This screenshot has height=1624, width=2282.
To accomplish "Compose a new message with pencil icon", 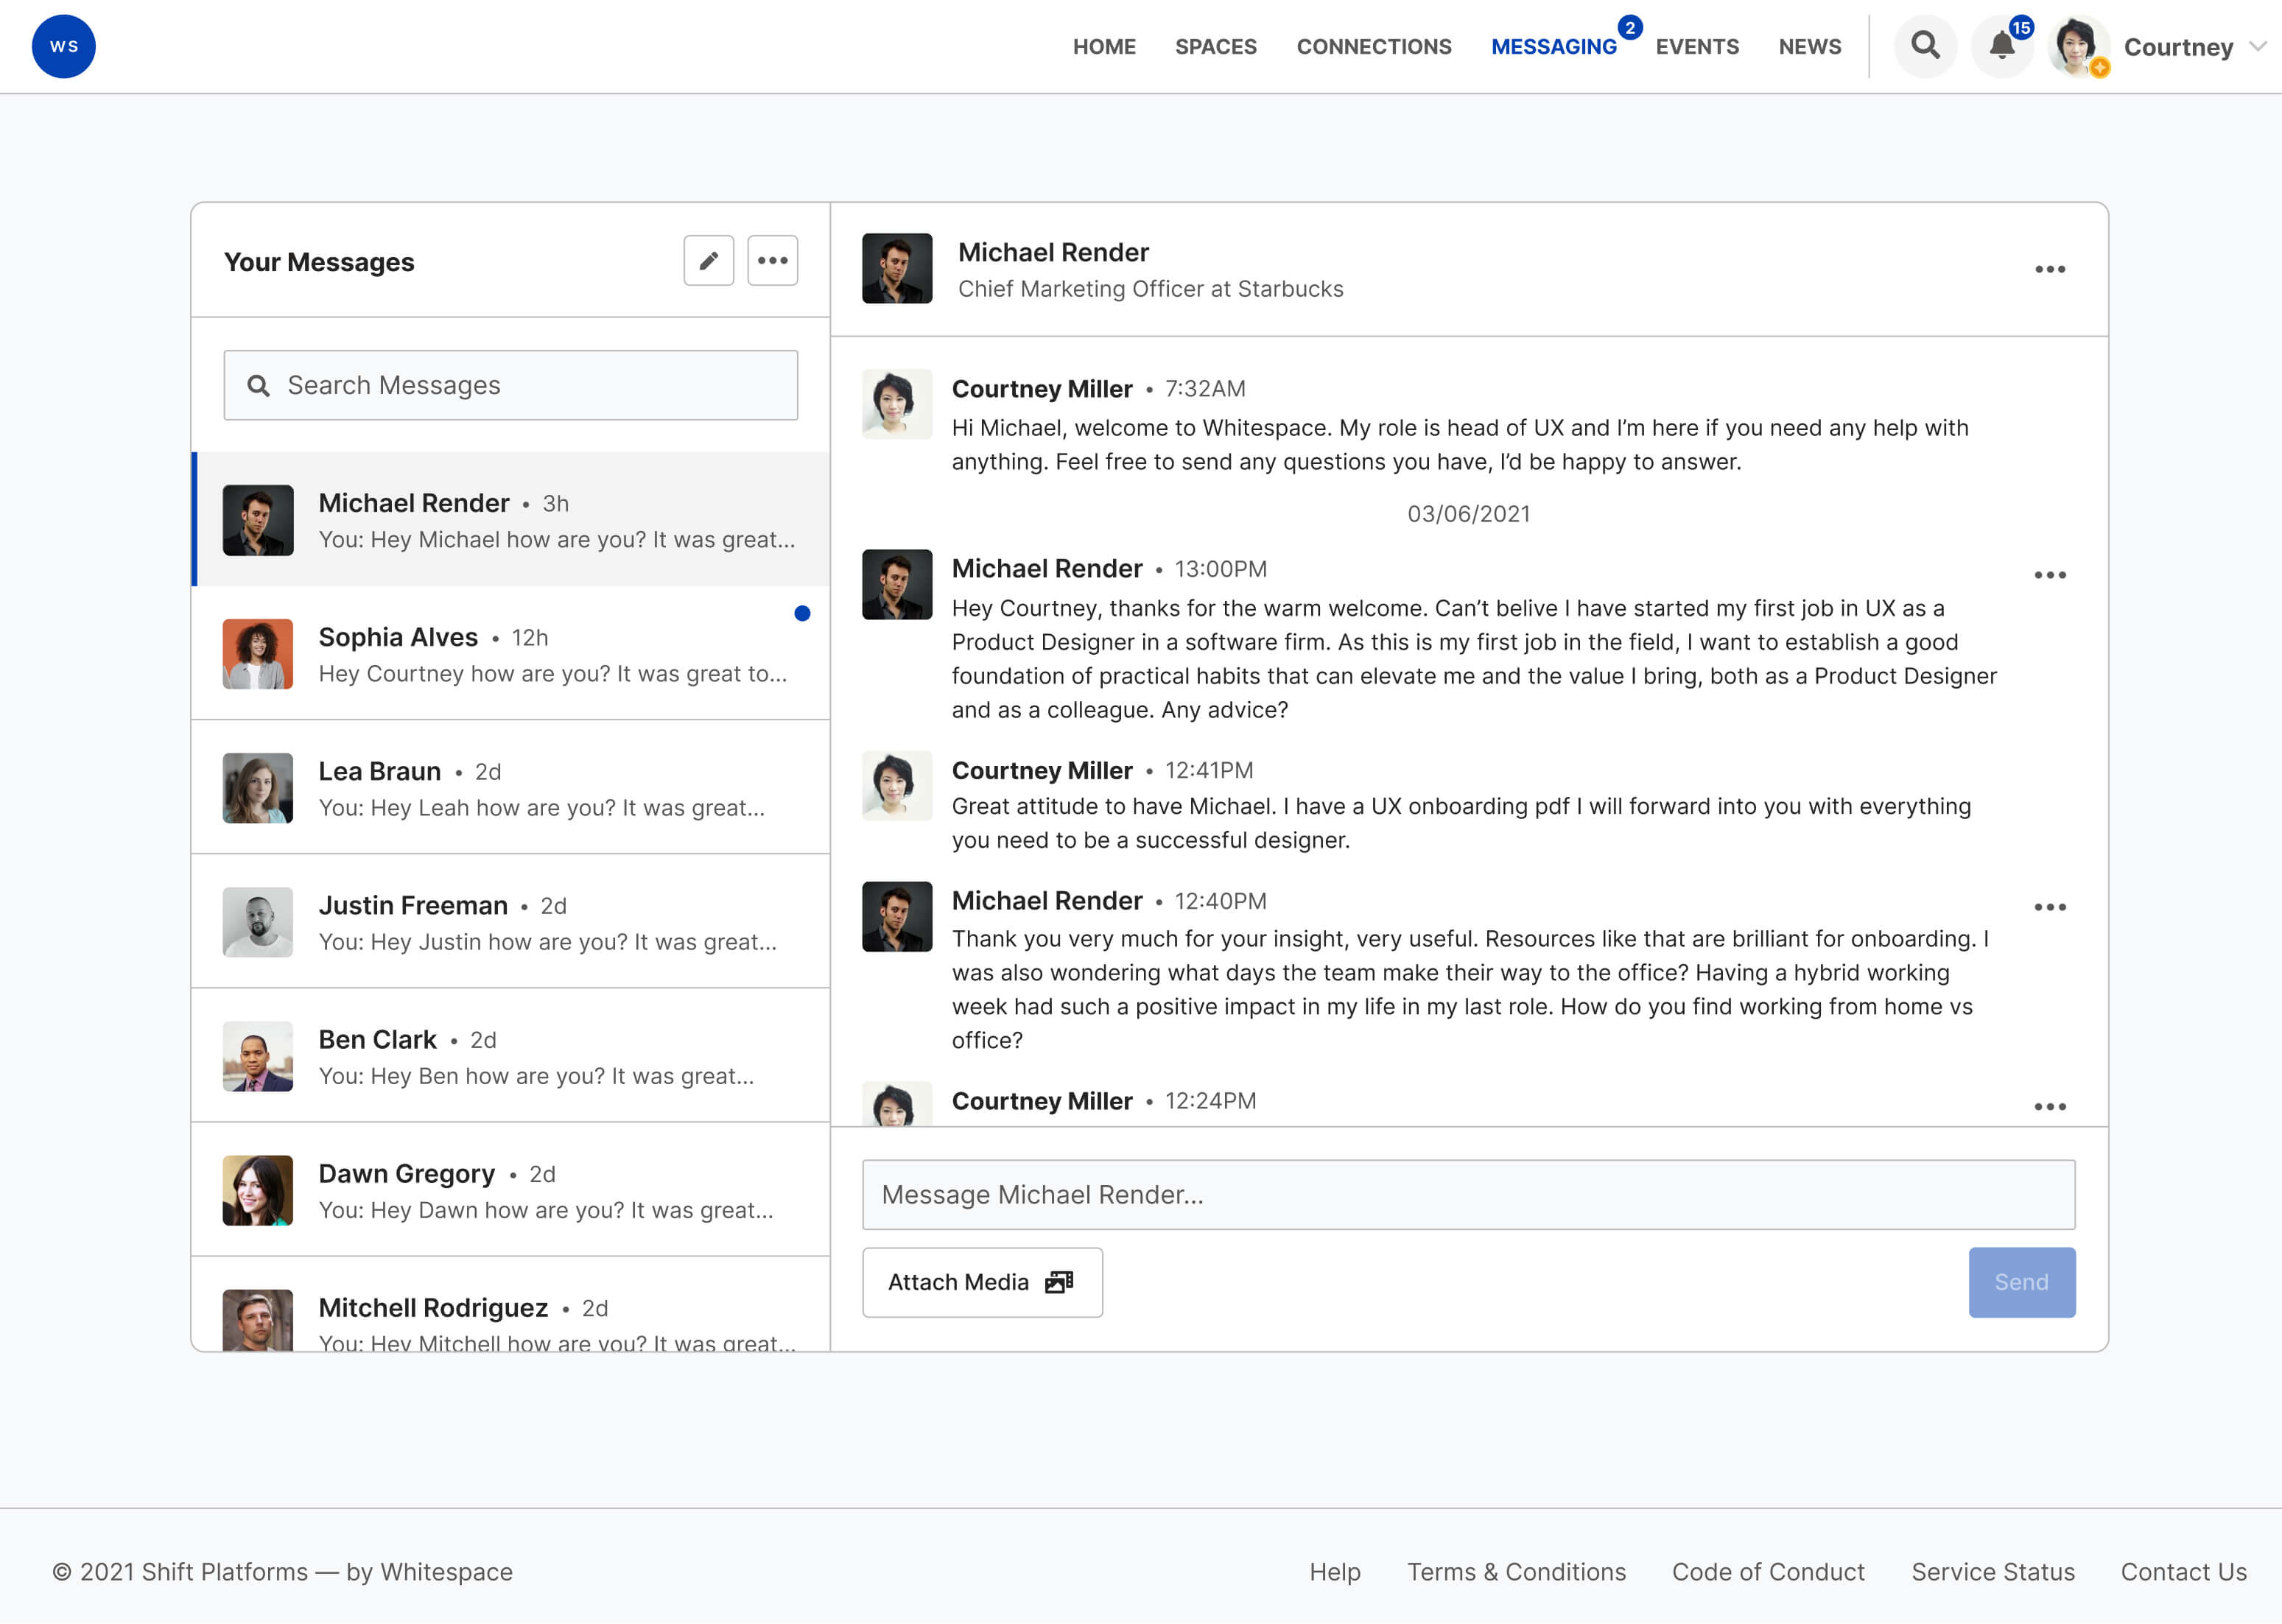I will point(708,261).
